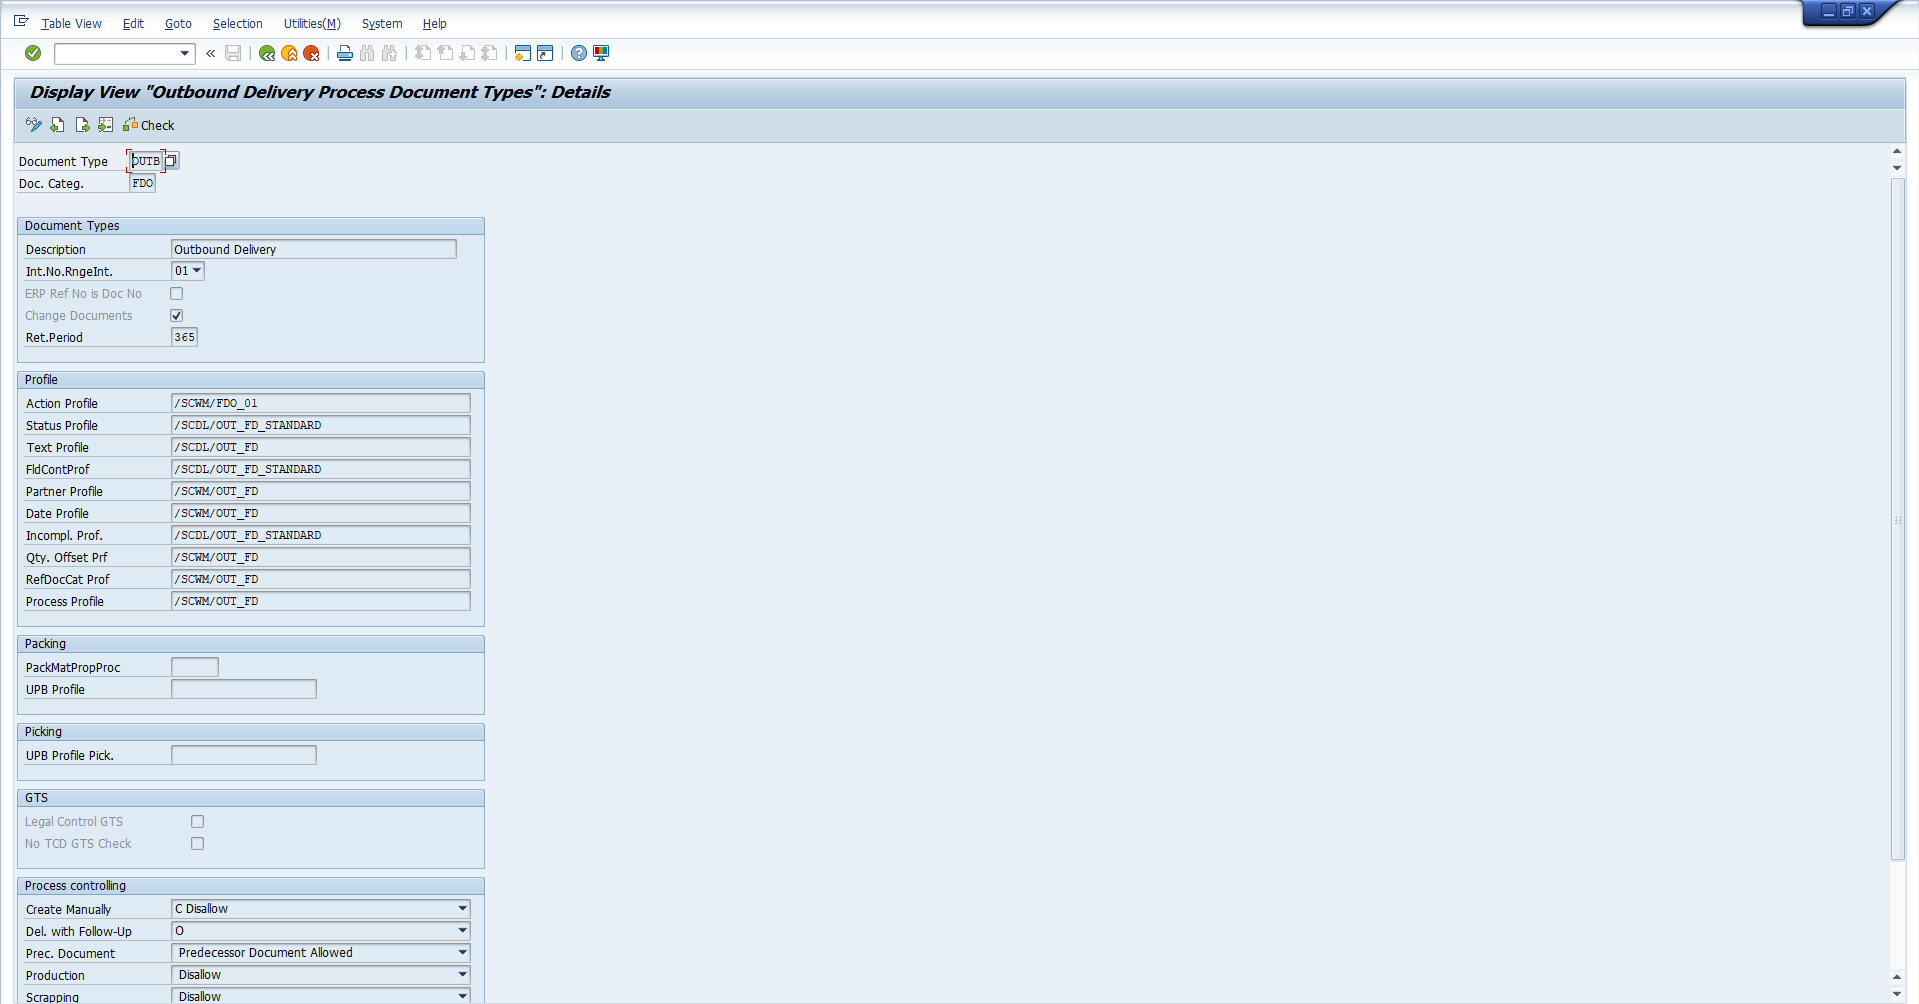
Task: Click the Find binoculars icon
Action: [x=367, y=53]
